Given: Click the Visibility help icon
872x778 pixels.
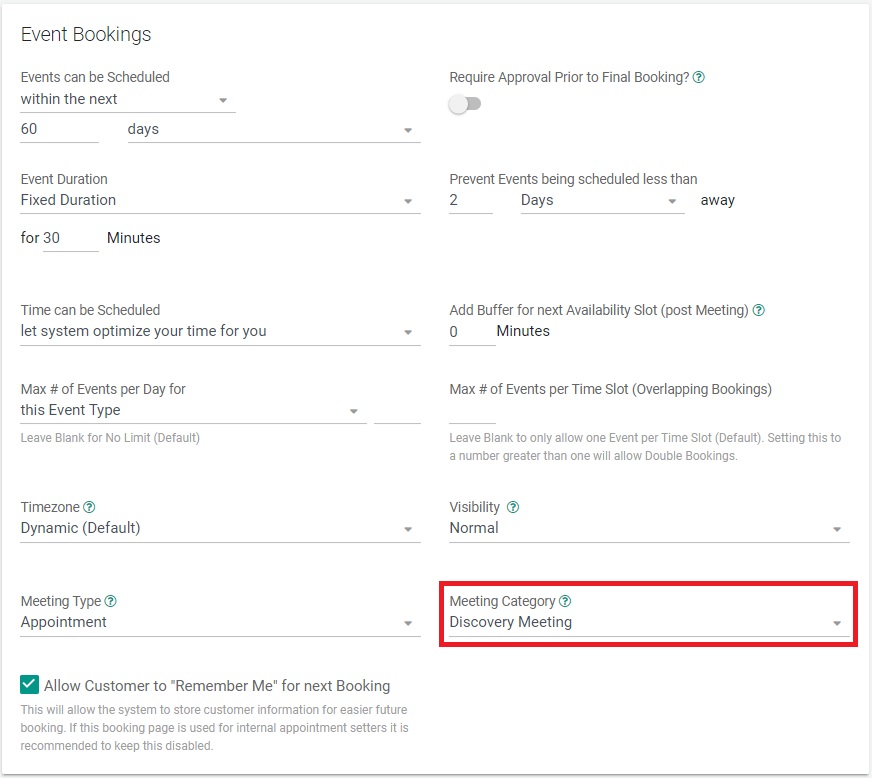Looking at the screenshot, I should tap(513, 507).
